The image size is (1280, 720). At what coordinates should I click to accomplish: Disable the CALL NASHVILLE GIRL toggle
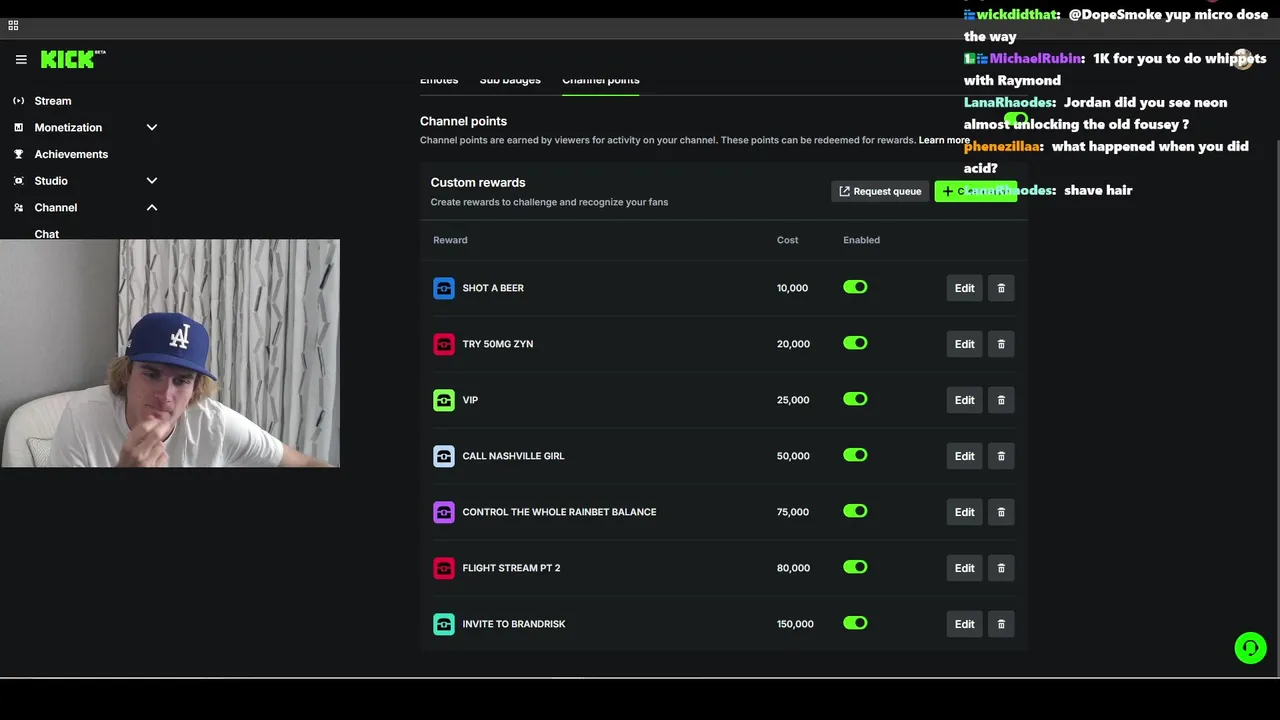click(x=855, y=455)
